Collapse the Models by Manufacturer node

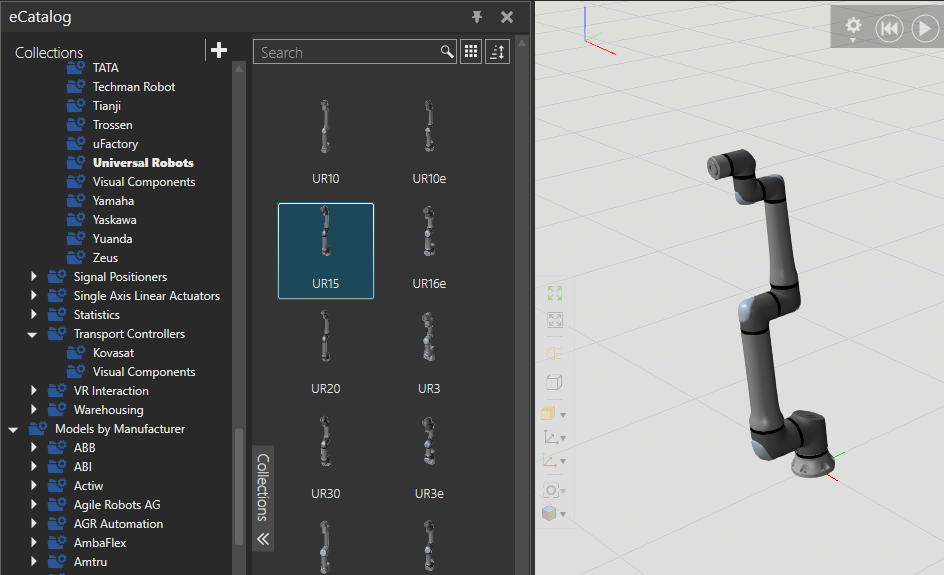point(13,429)
